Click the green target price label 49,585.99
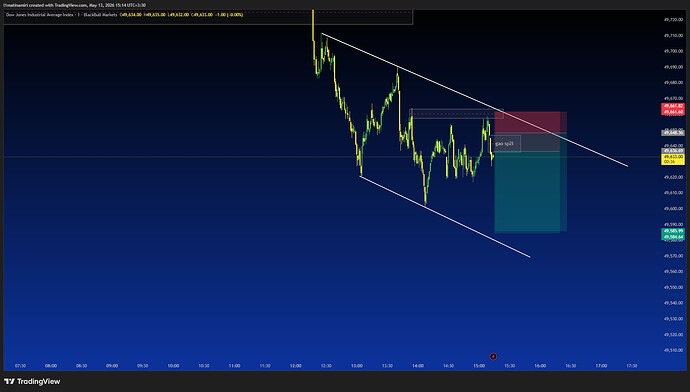The width and height of the screenshot is (690, 392). (x=673, y=231)
